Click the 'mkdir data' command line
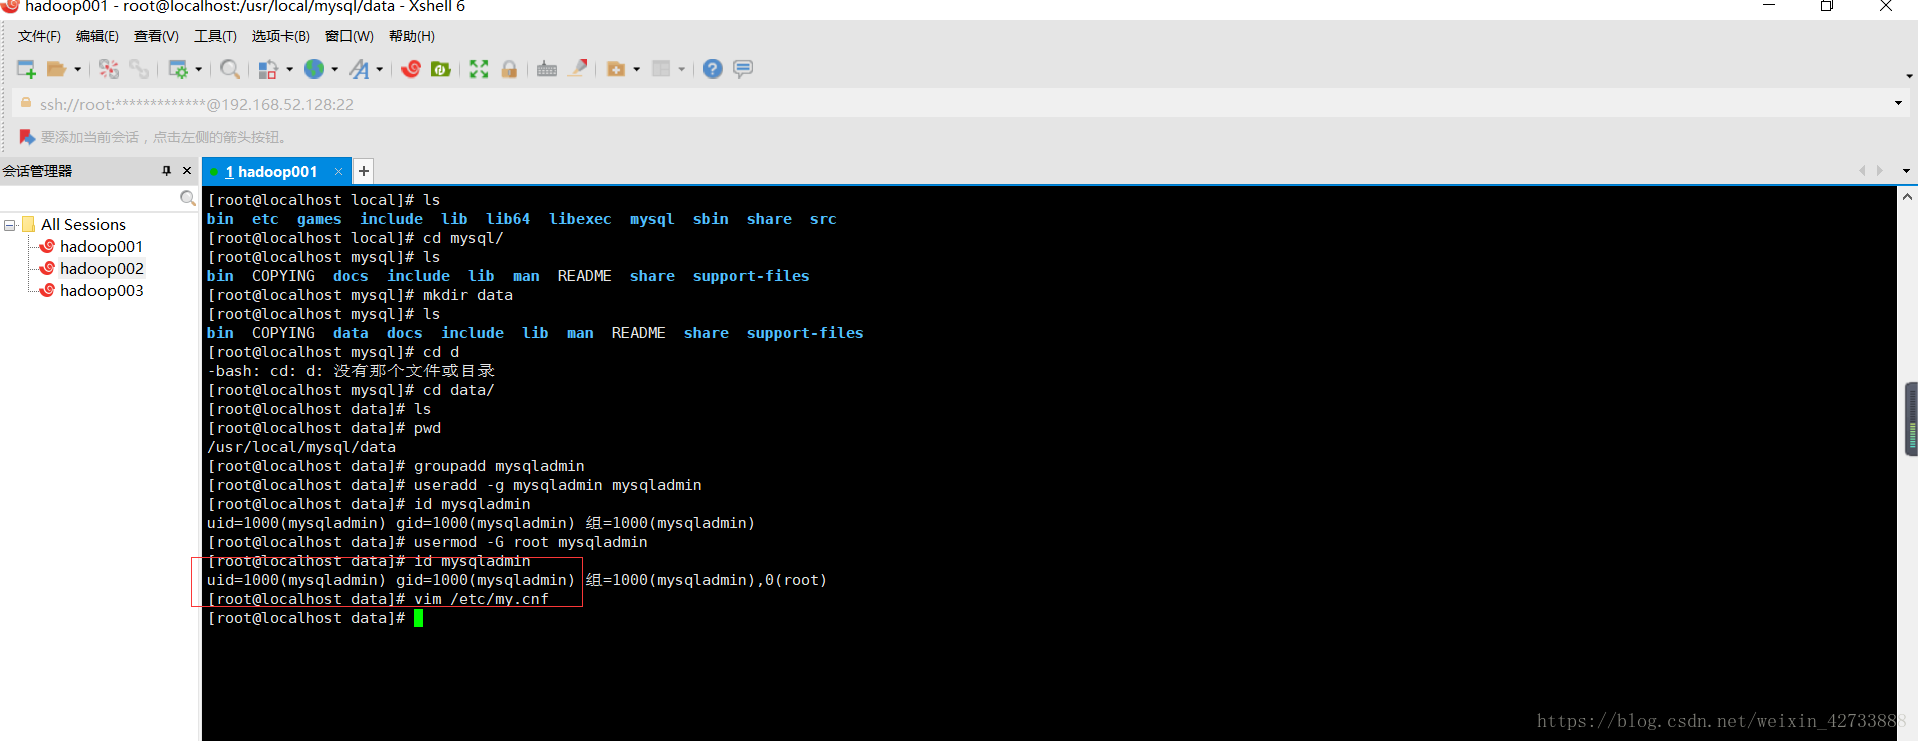The image size is (1918, 741). 467,296
